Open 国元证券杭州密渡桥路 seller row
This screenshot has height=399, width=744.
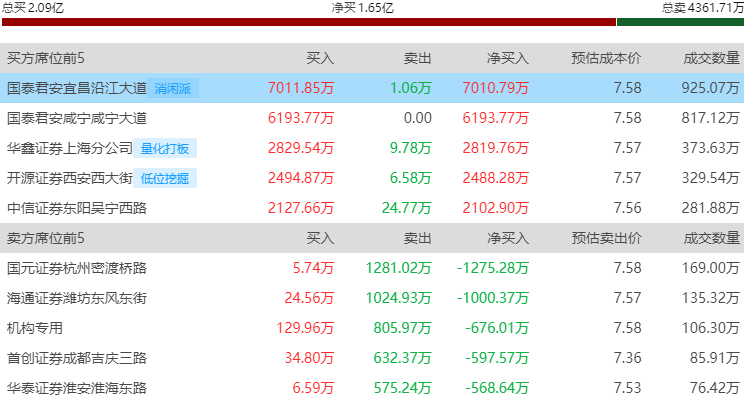372,268
